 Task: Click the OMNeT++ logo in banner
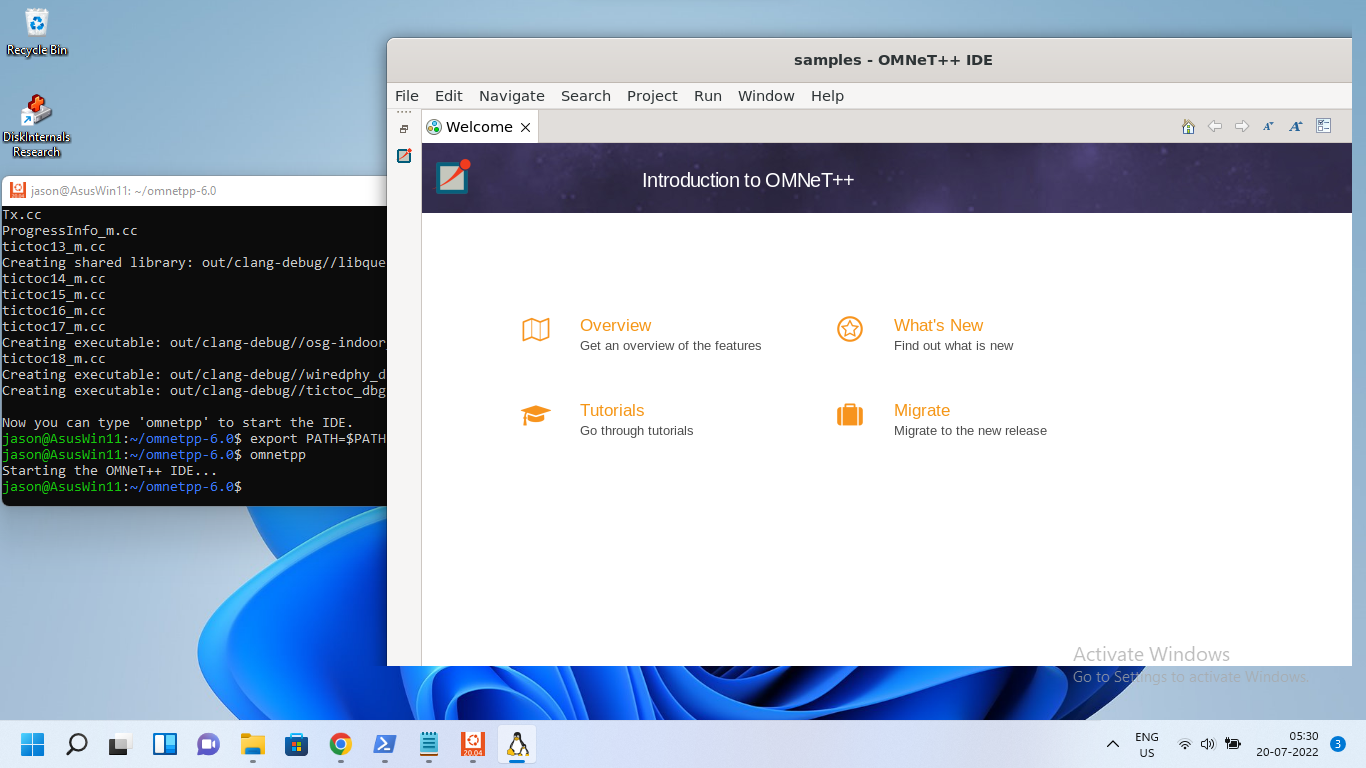(453, 177)
